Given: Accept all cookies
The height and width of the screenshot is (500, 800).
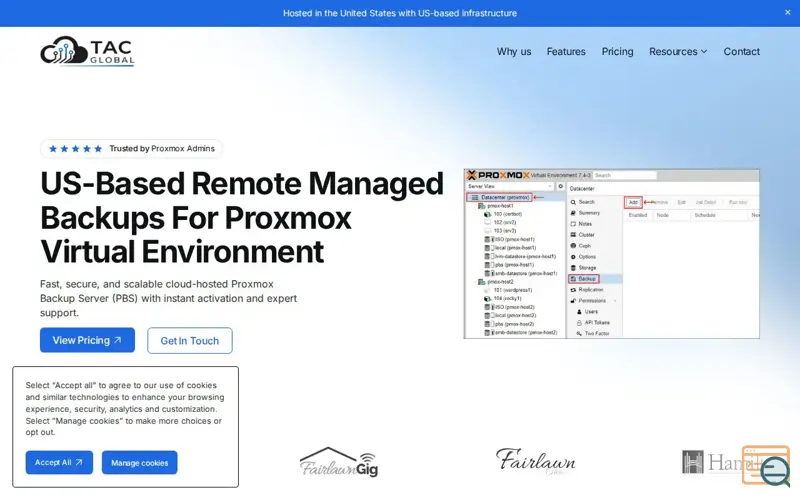Looking at the screenshot, I should [59, 462].
